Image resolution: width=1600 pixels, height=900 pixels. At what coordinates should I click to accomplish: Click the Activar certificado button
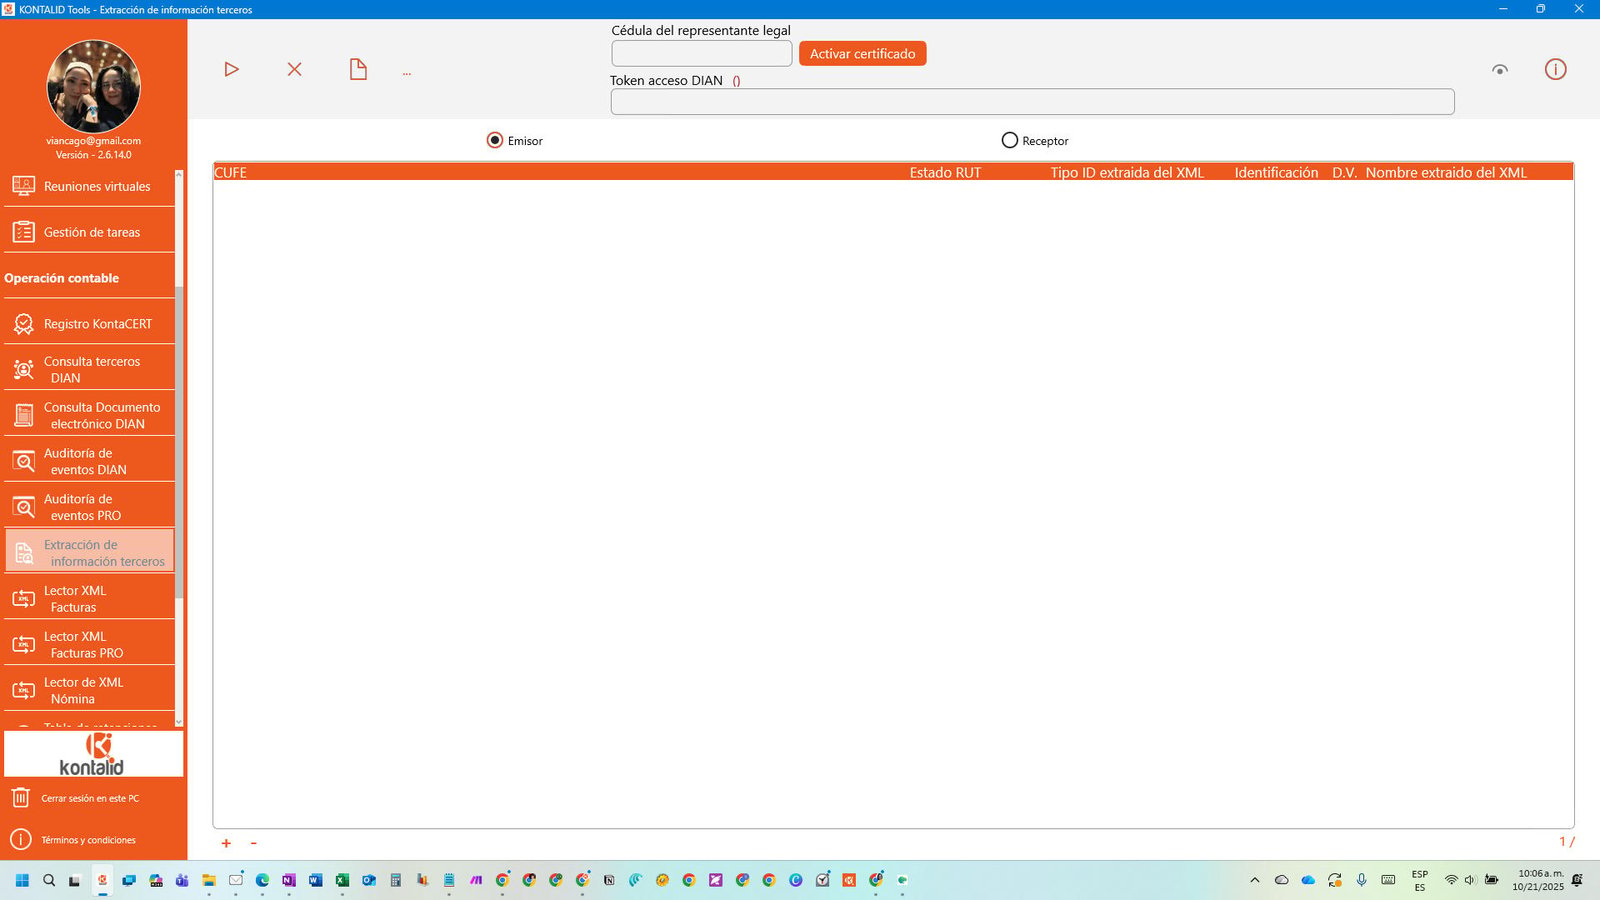tap(863, 53)
